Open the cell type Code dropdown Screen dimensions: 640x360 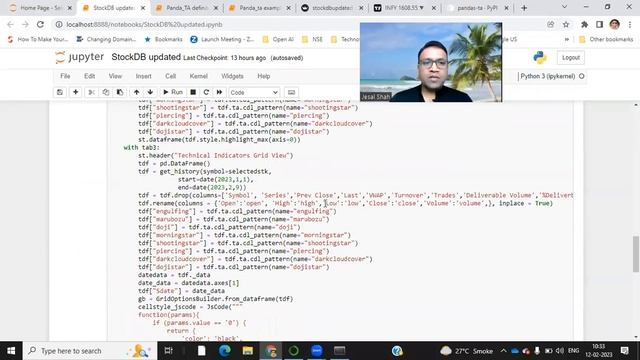pyautogui.click(x=254, y=92)
